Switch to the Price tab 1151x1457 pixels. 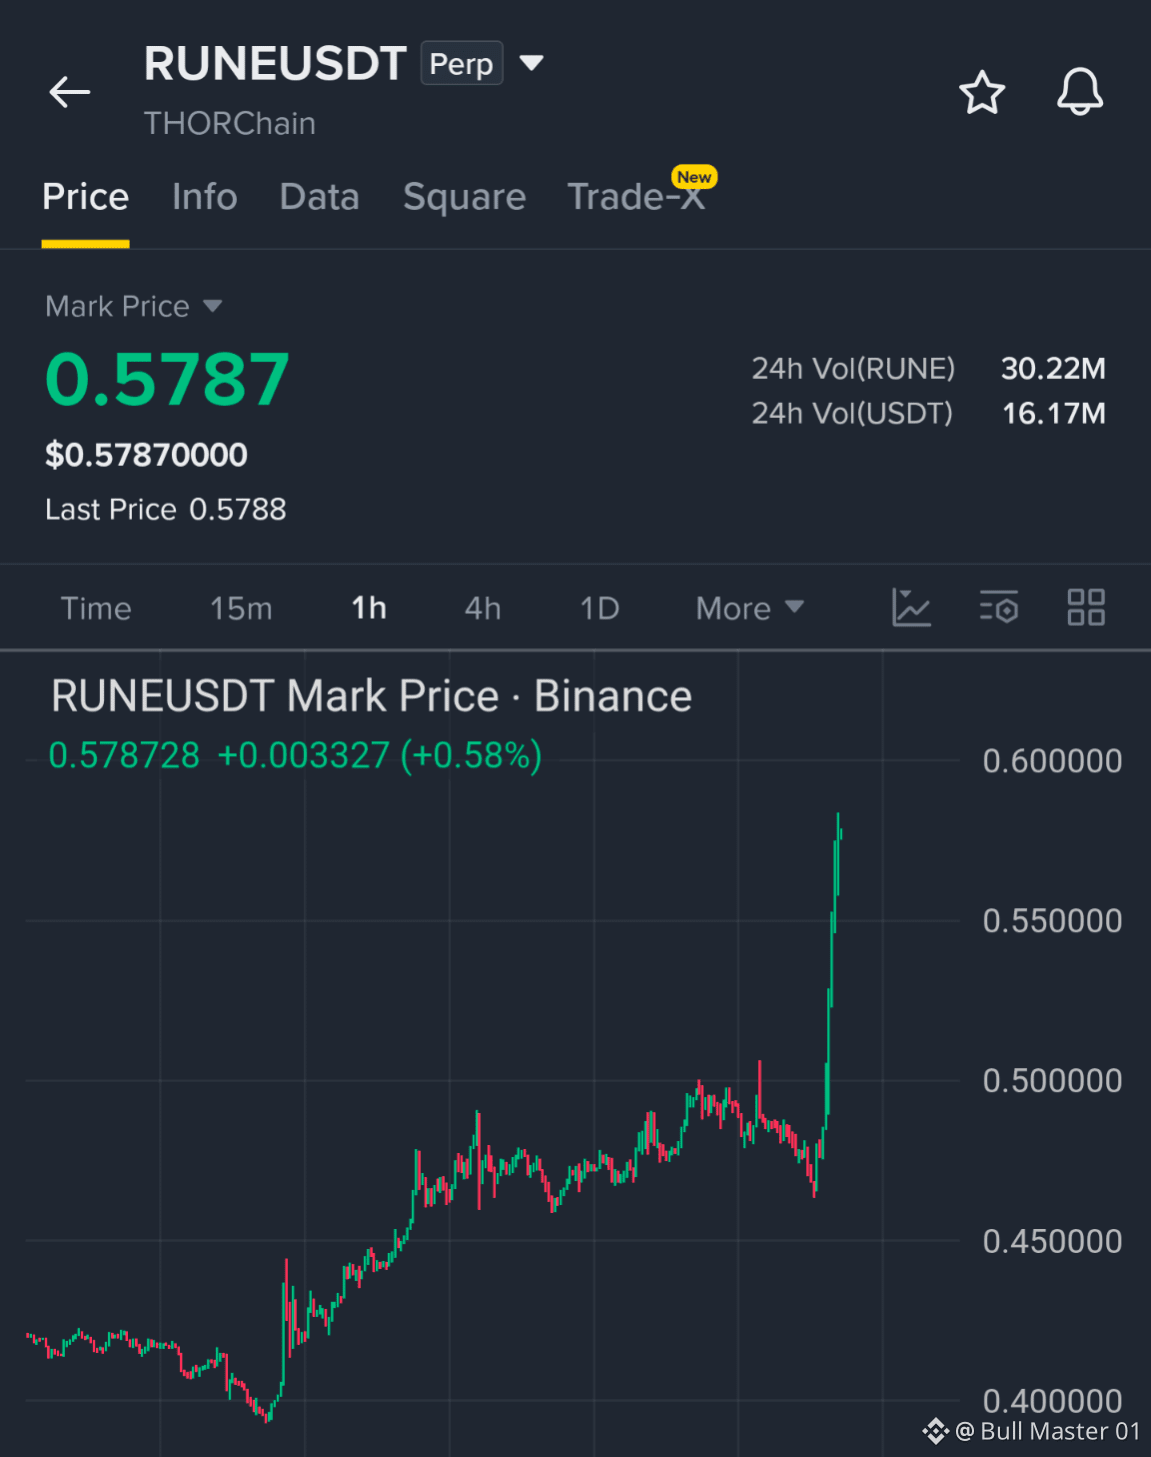pos(85,197)
